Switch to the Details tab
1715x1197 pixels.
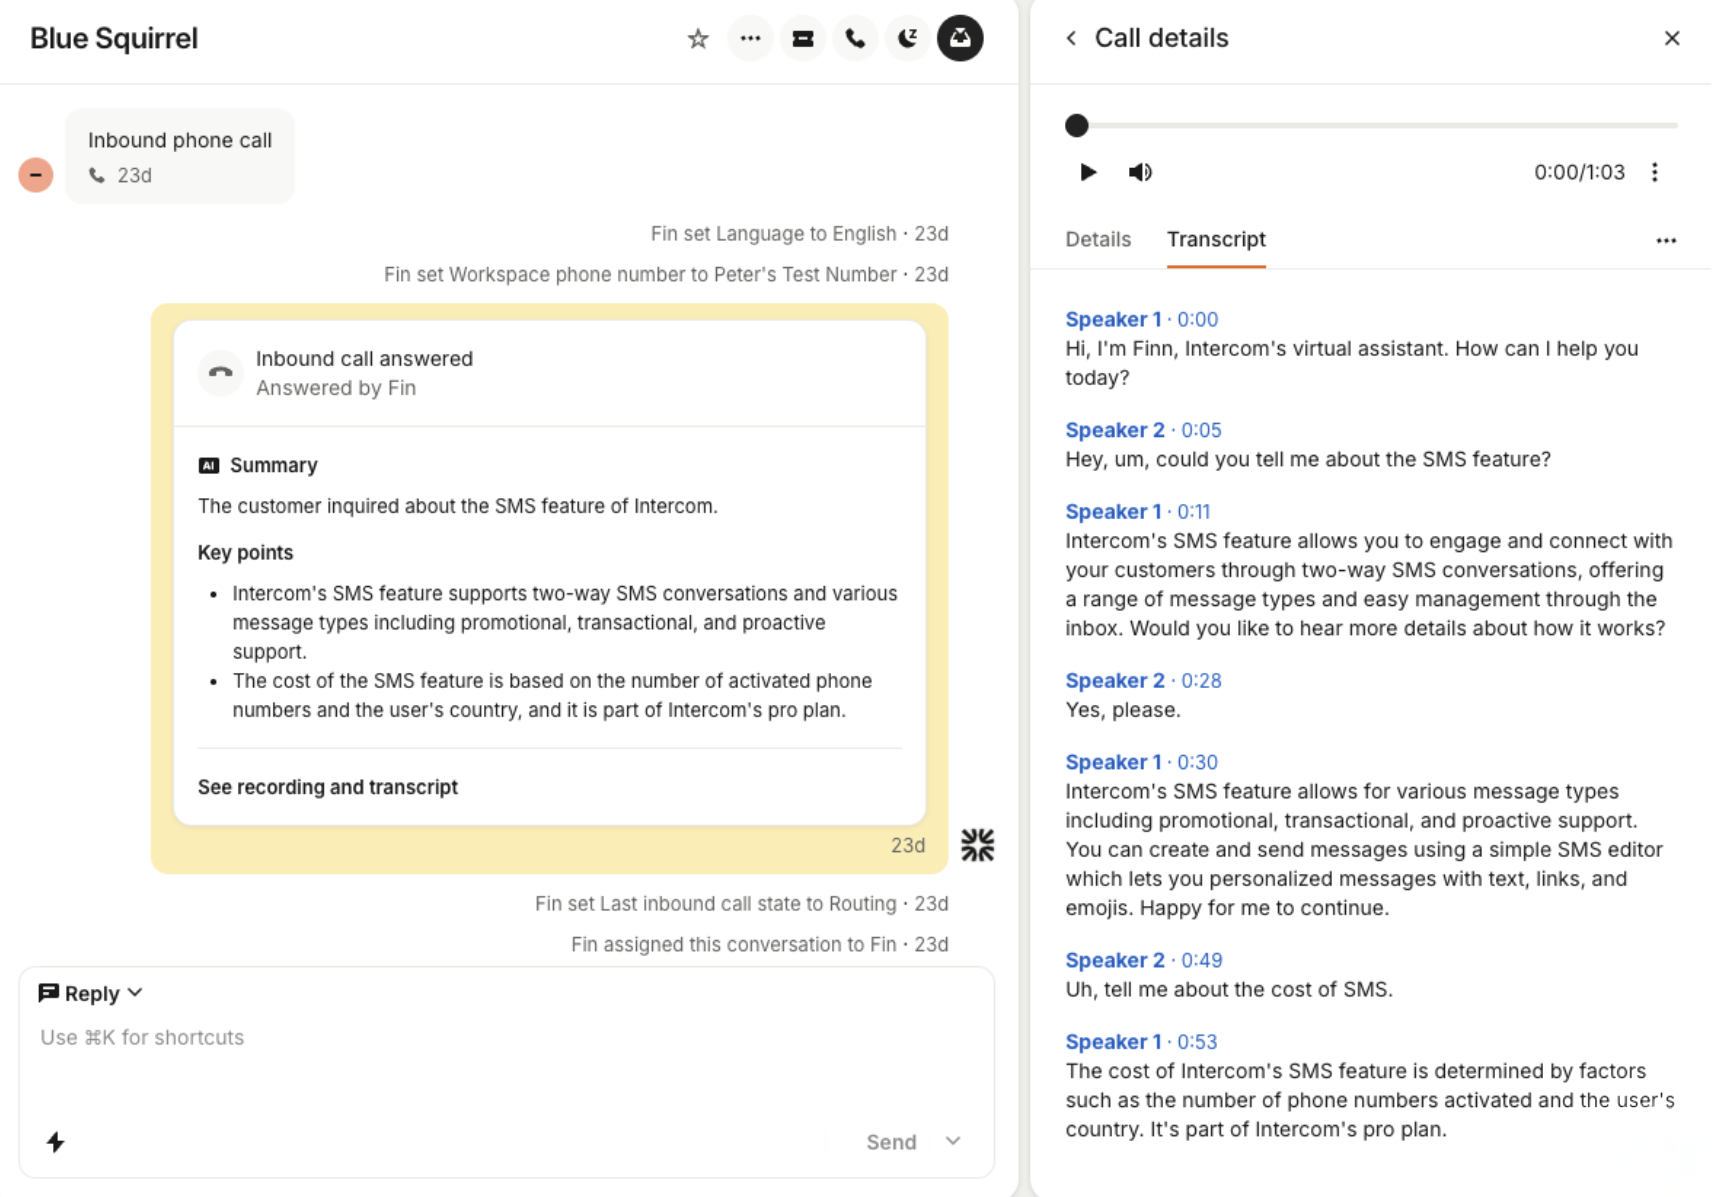pos(1097,240)
